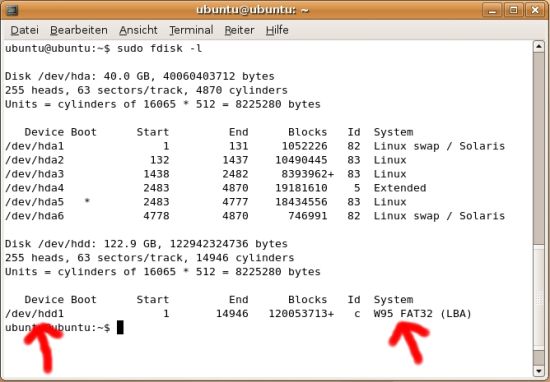Open the Bearbeiten menu
Image resolution: width=550 pixels, height=382 pixels.
pos(79,30)
